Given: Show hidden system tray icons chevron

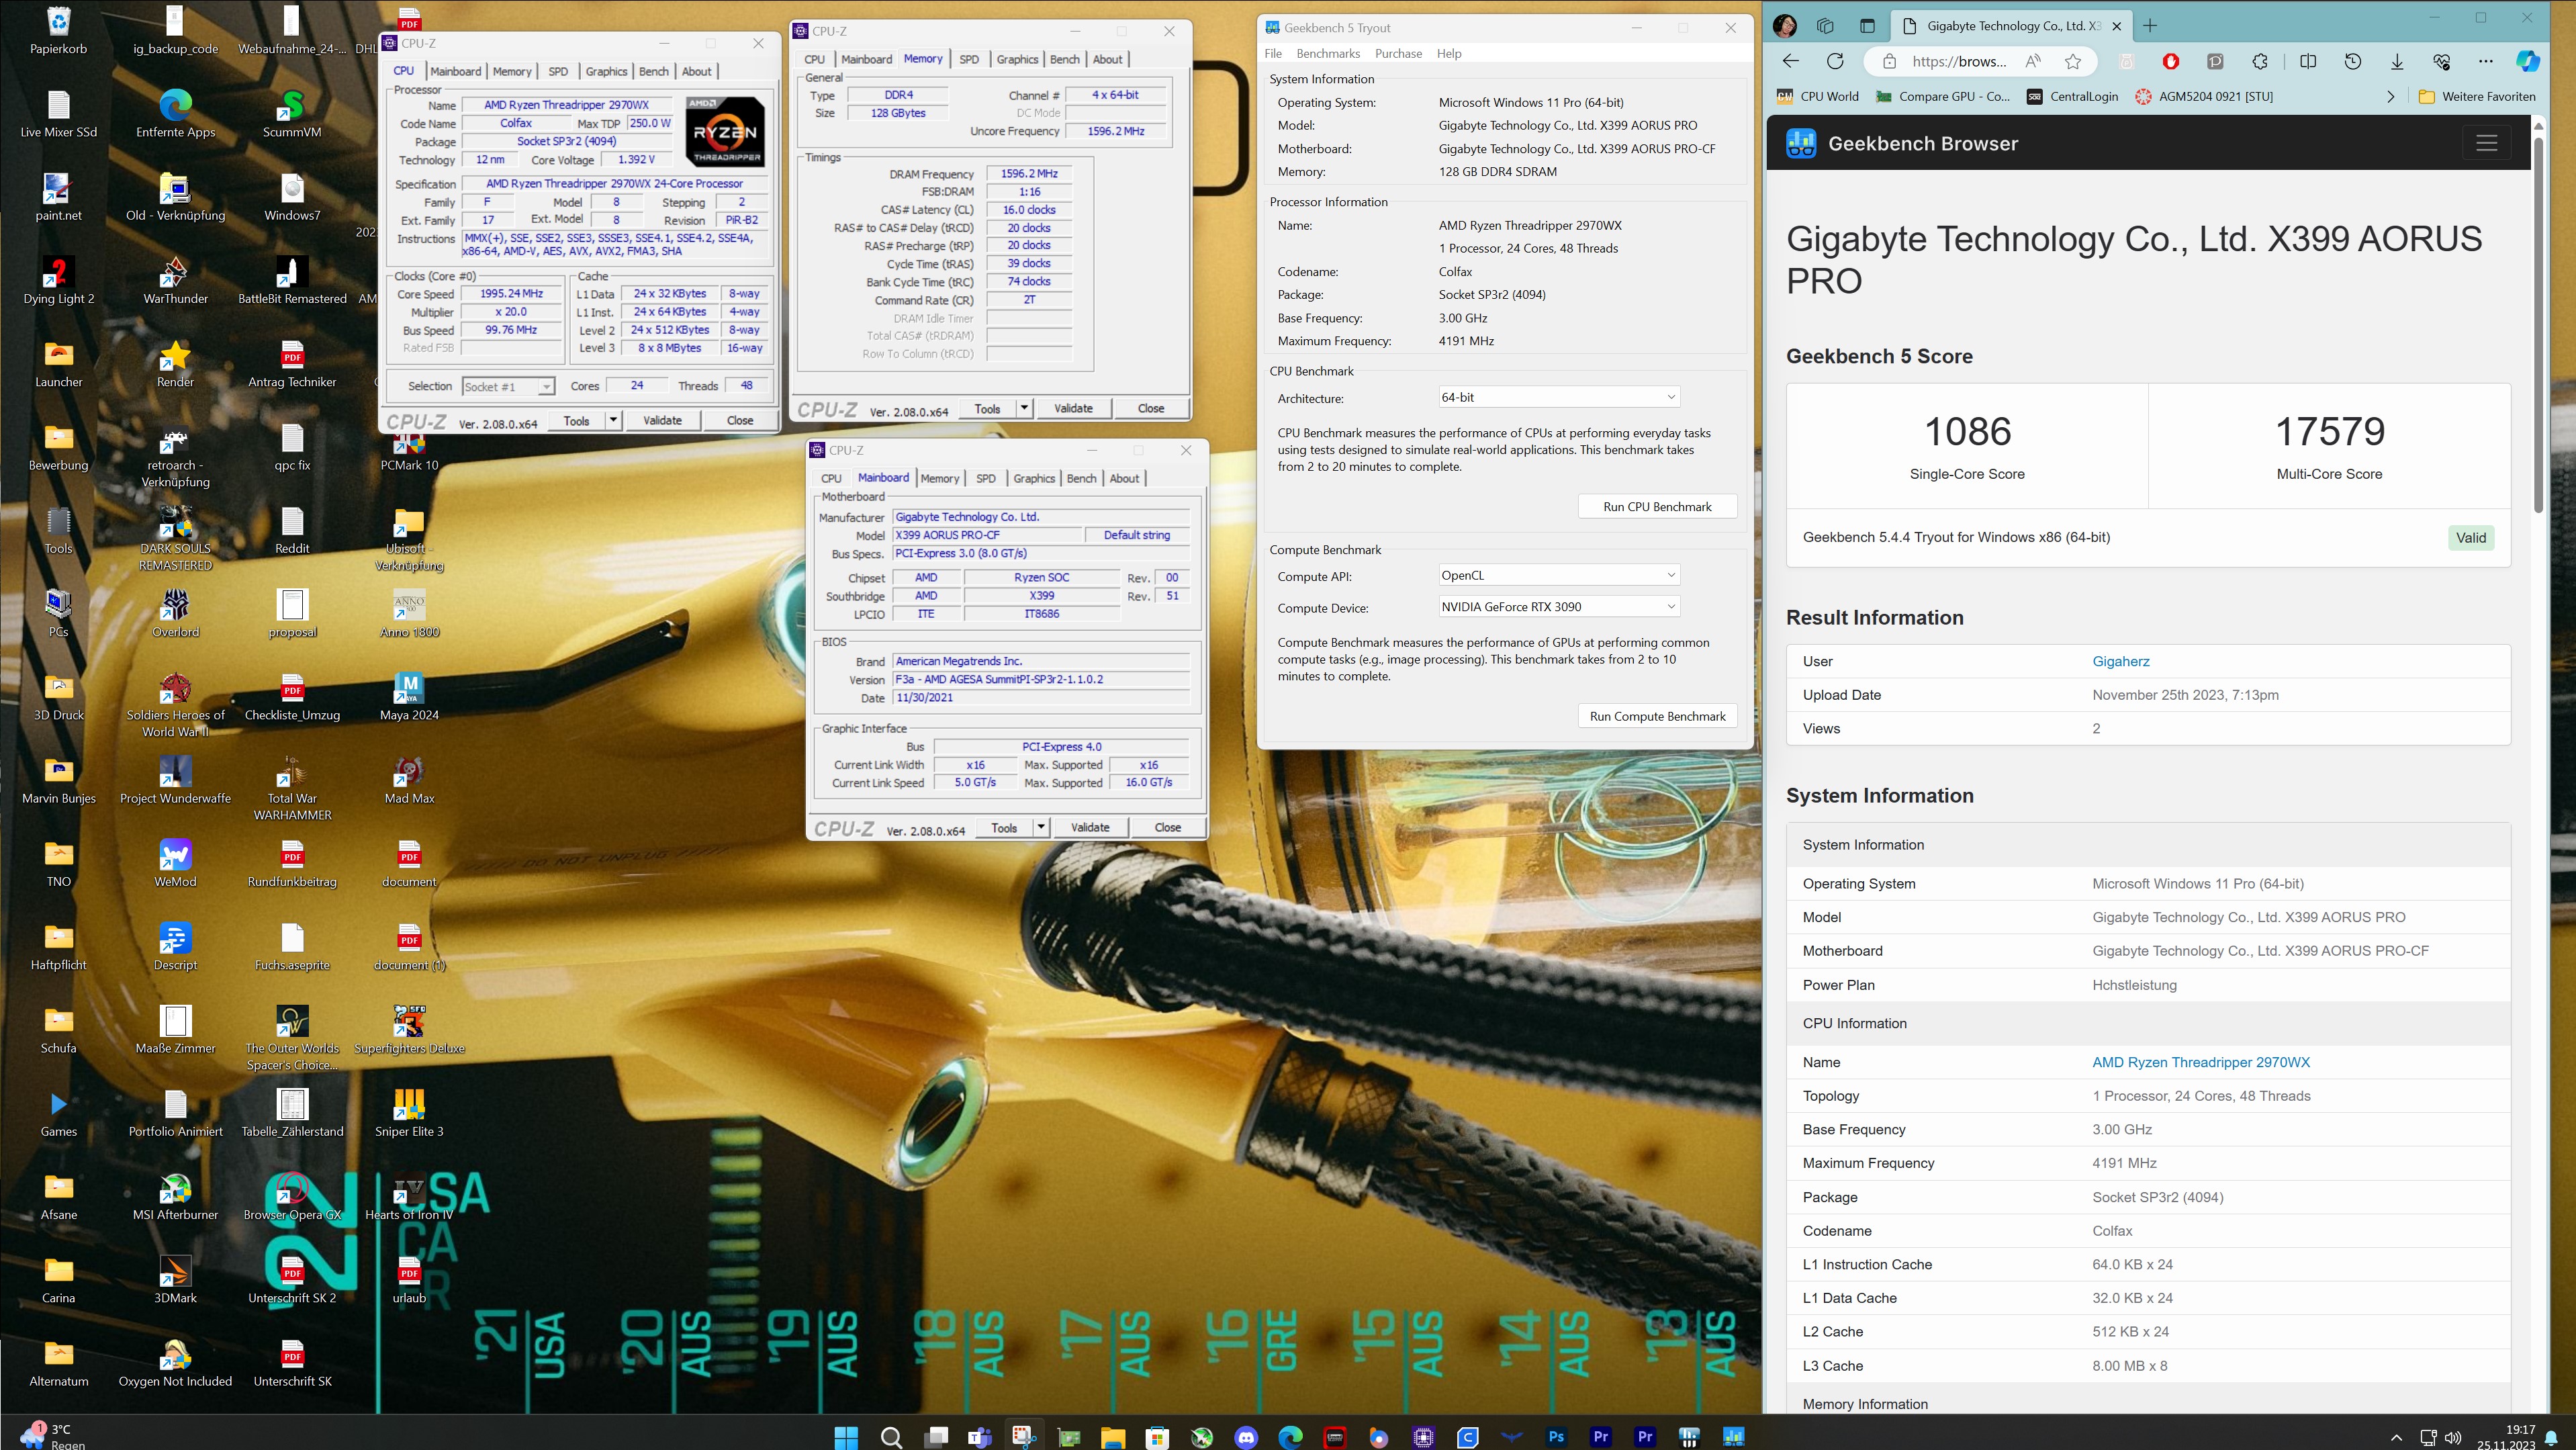Looking at the screenshot, I should [x=2396, y=1437].
